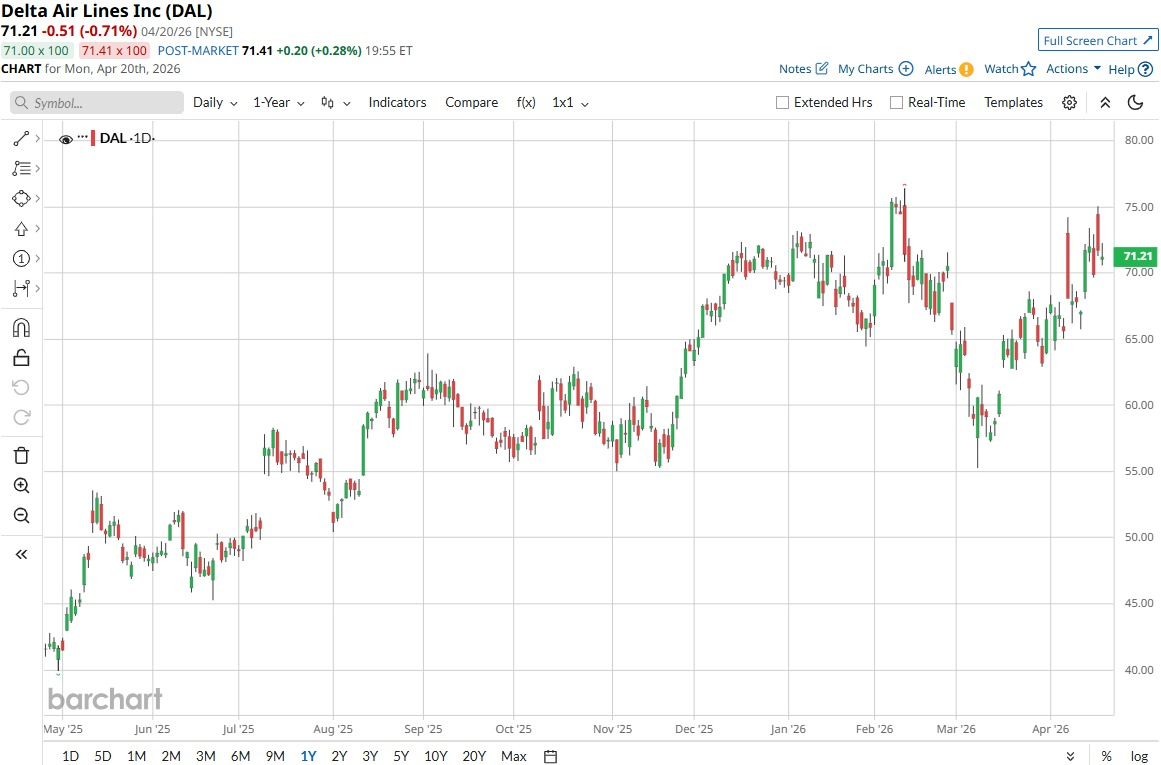Toggle DAL series visibility eye icon
1161x765 pixels.
(x=66, y=139)
